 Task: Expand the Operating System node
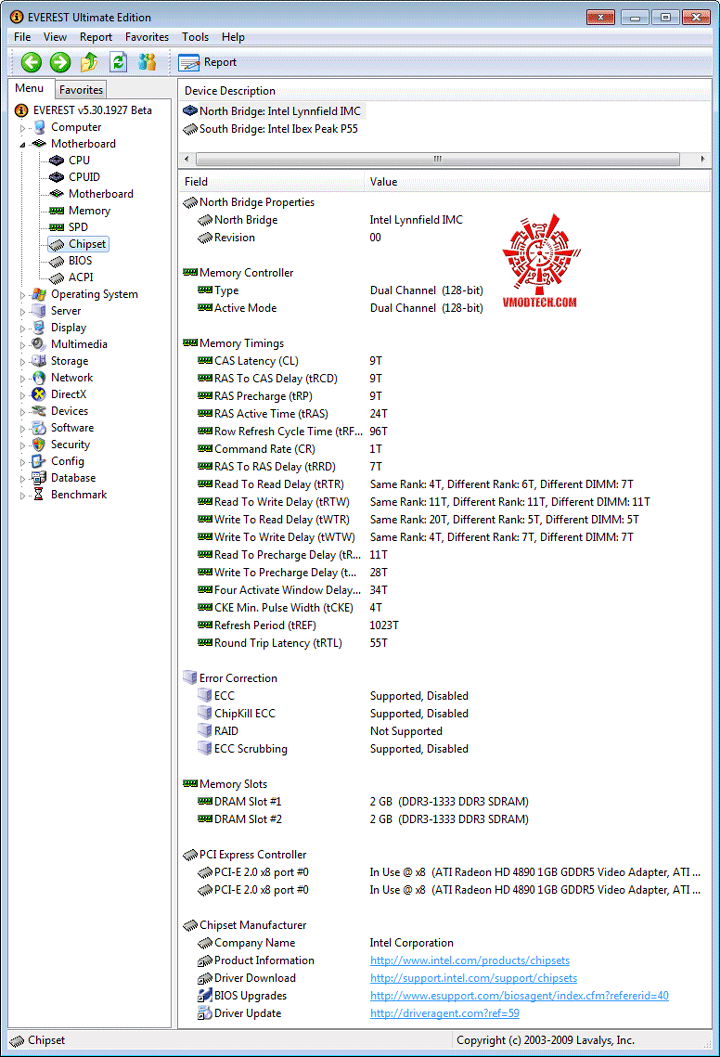22,295
